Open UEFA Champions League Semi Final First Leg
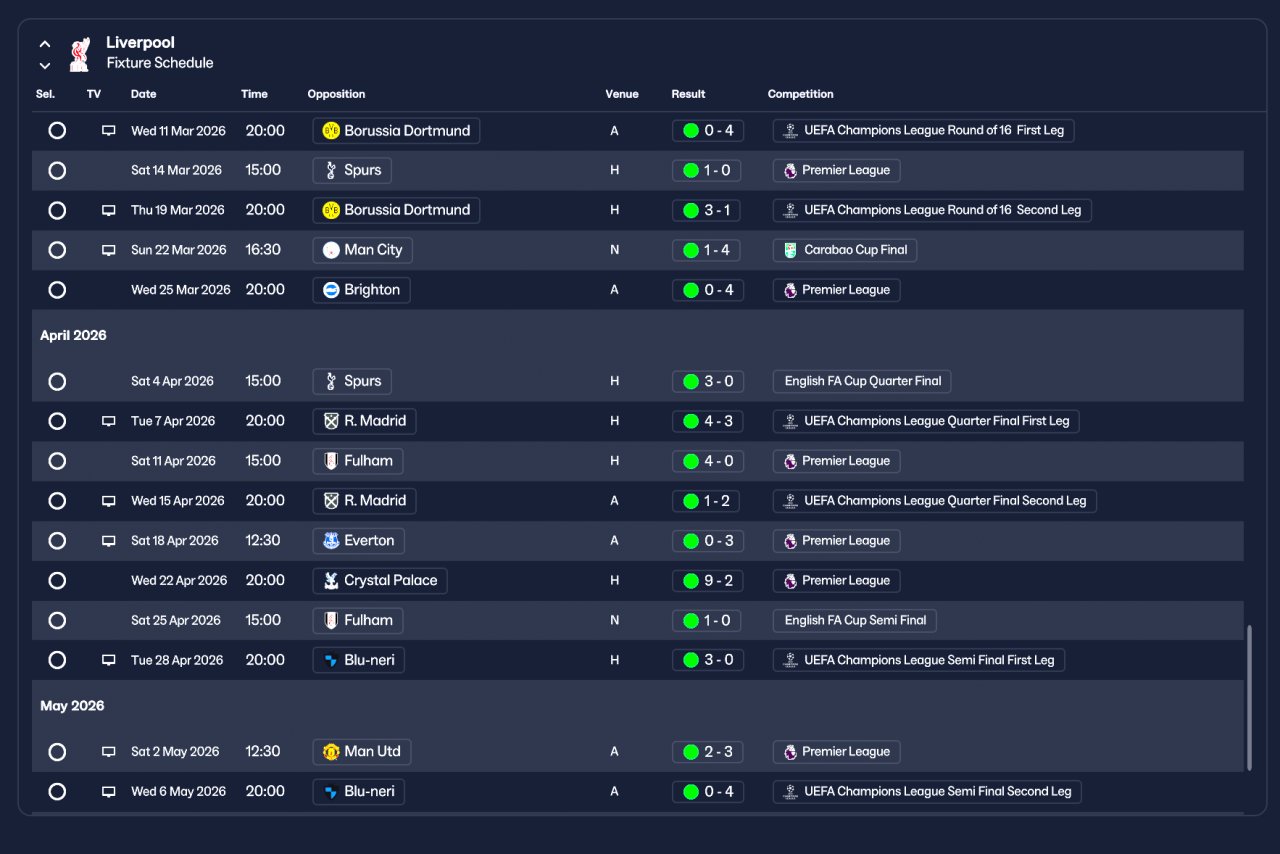The width and height of the screenshot is (1280, 854). (919, 661)
